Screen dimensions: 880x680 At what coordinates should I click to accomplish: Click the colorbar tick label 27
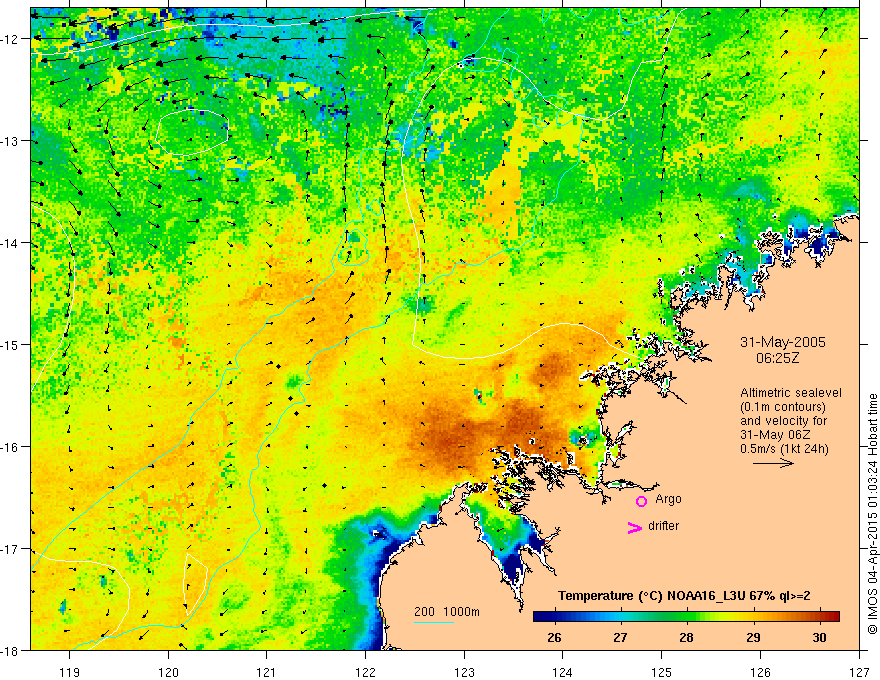pos(620,637)
